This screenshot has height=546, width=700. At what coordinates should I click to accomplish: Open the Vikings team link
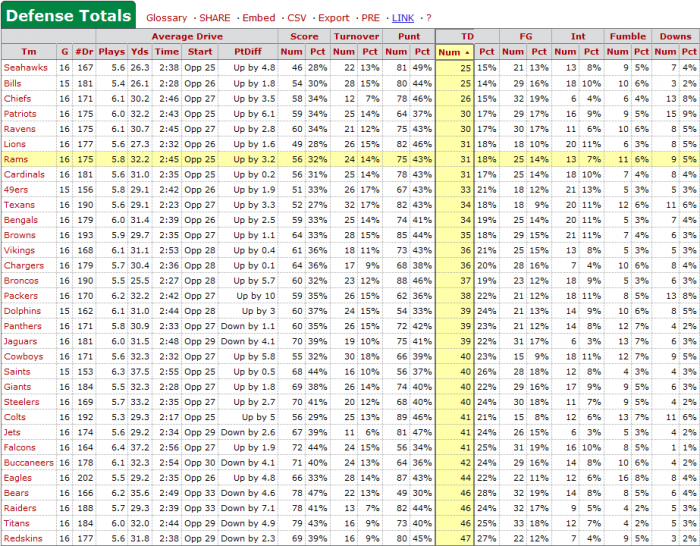pyautogui.click(x=19, y=250)
